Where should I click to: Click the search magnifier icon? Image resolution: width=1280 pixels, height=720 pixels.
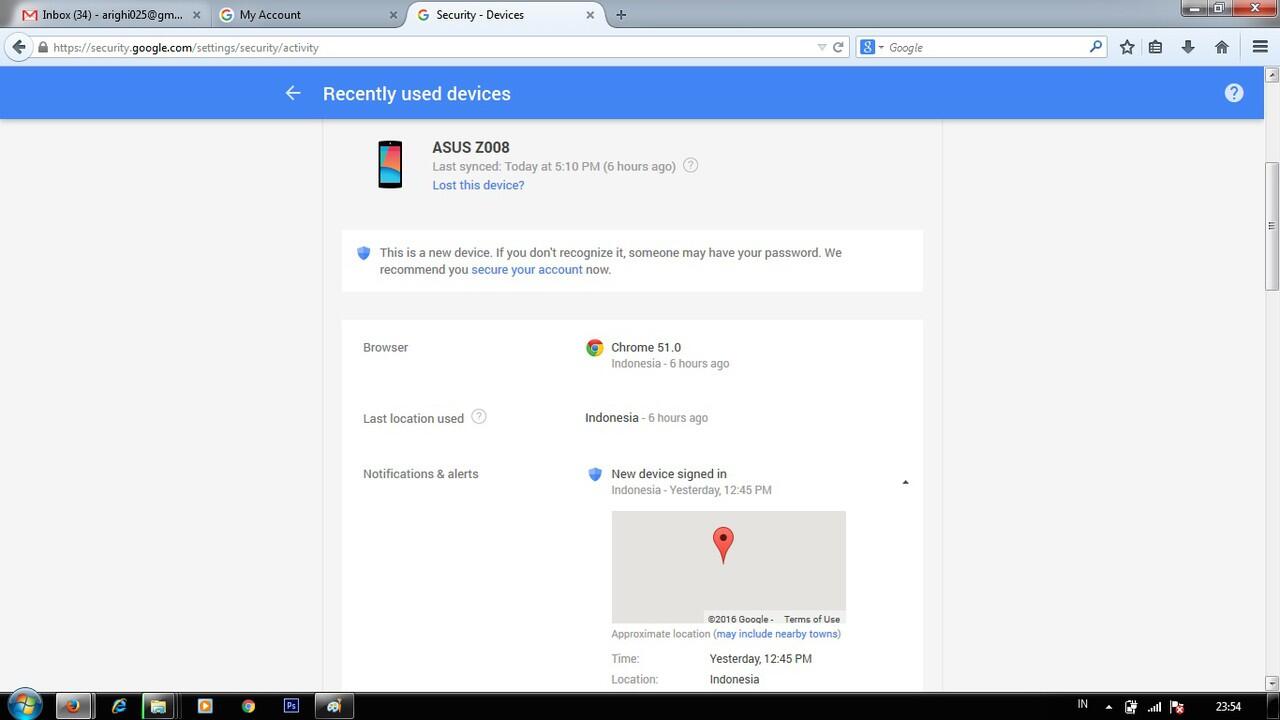(x=1096, y=47)
